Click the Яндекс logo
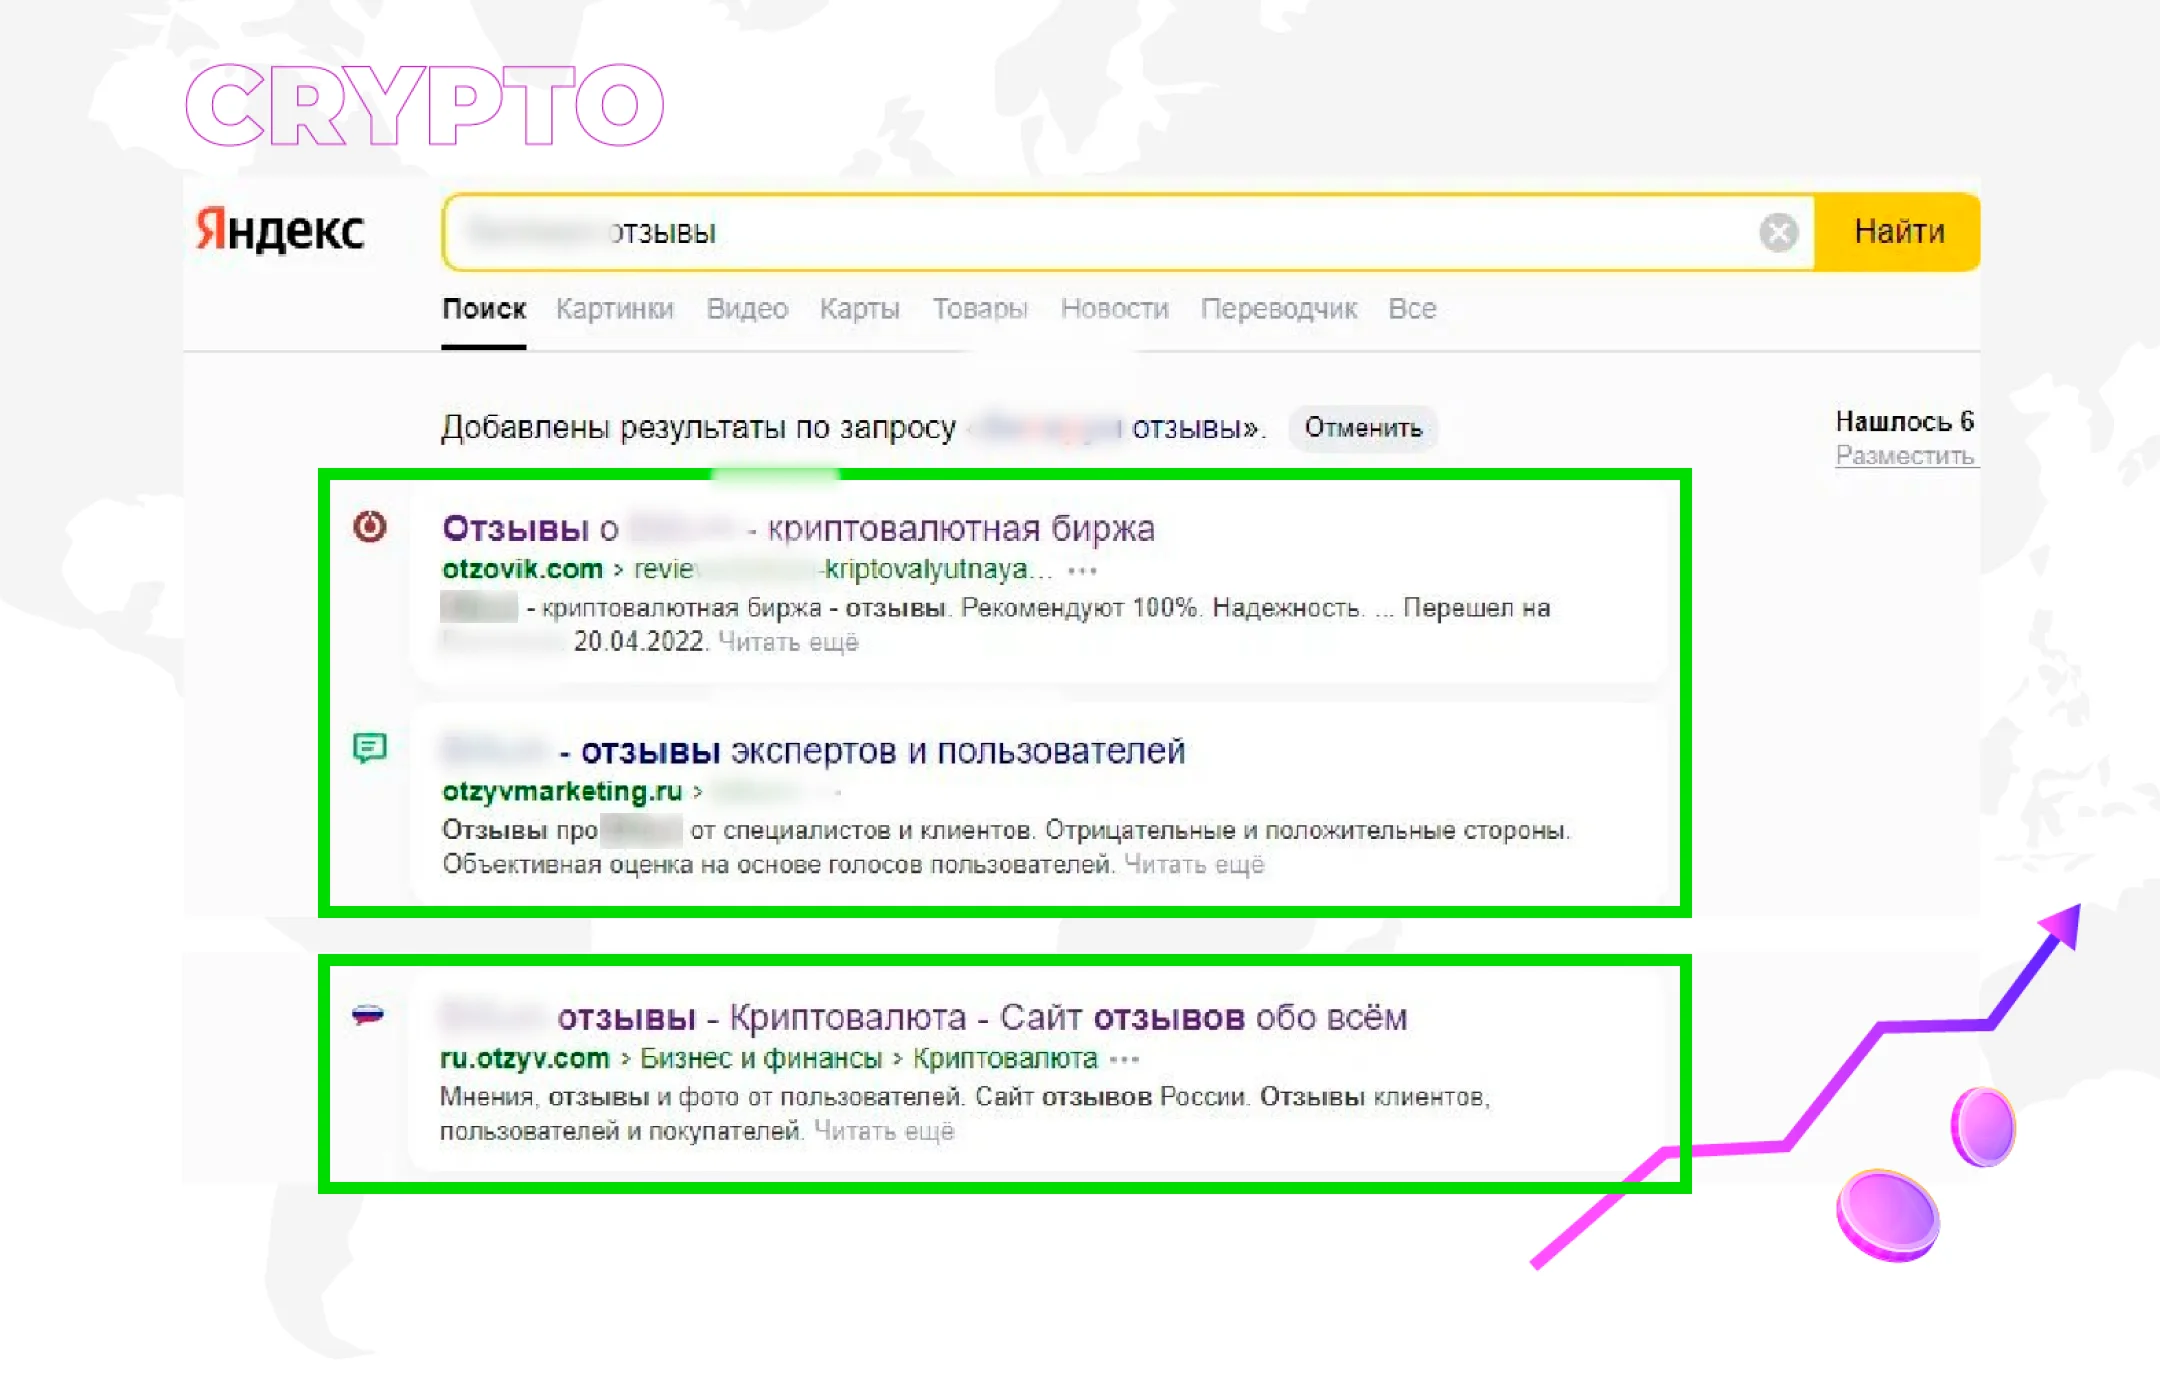 (x=280, y=230)
